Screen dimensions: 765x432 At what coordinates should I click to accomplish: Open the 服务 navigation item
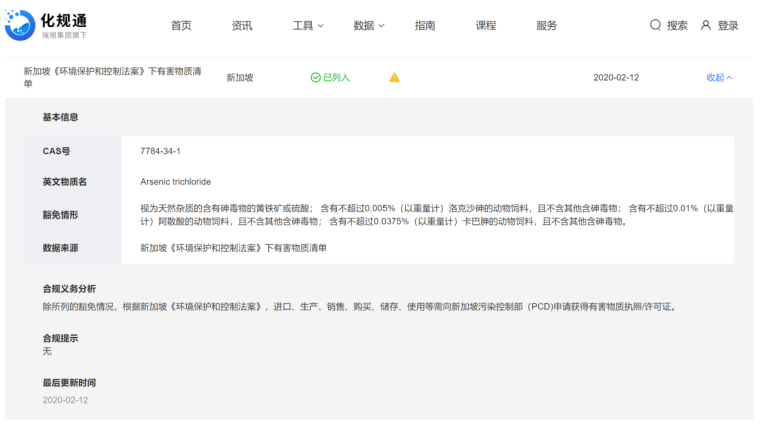coord(547,26)
